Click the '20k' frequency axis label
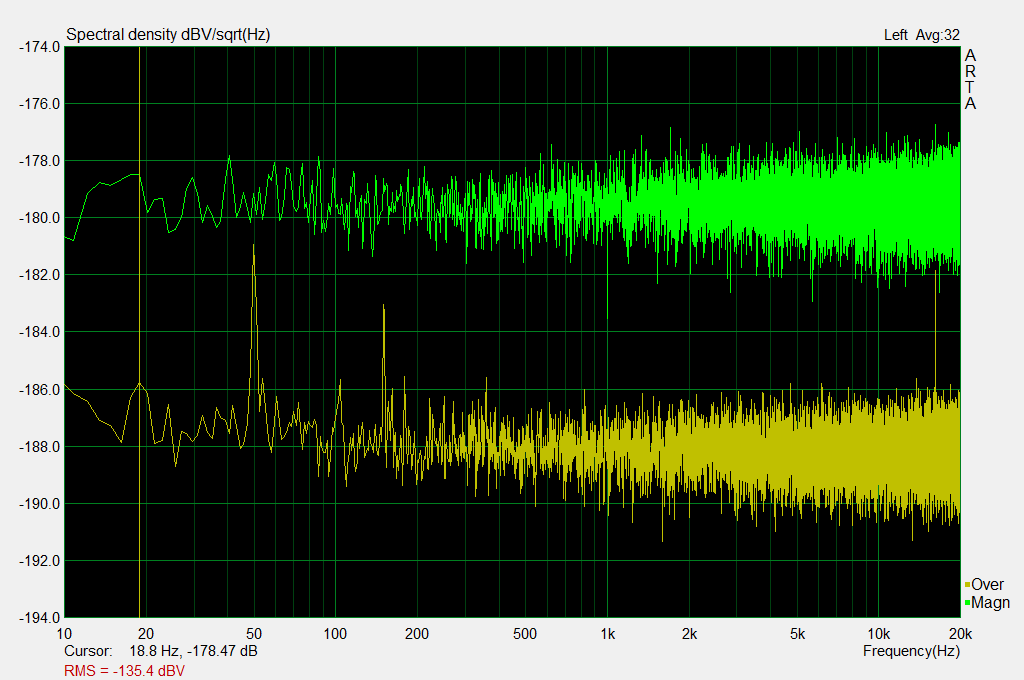This screenshot has height=680, width=1024. point(960,634)
